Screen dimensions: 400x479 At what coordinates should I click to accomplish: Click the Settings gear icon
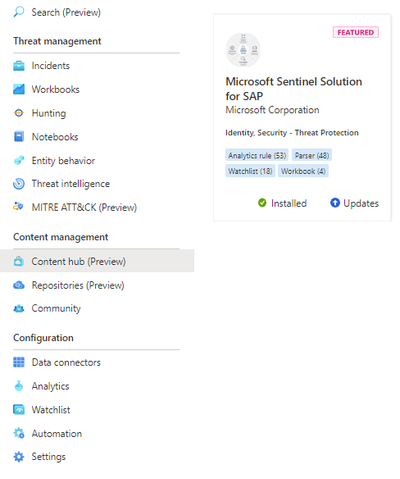pyautogui.click(x=19, y=457)
